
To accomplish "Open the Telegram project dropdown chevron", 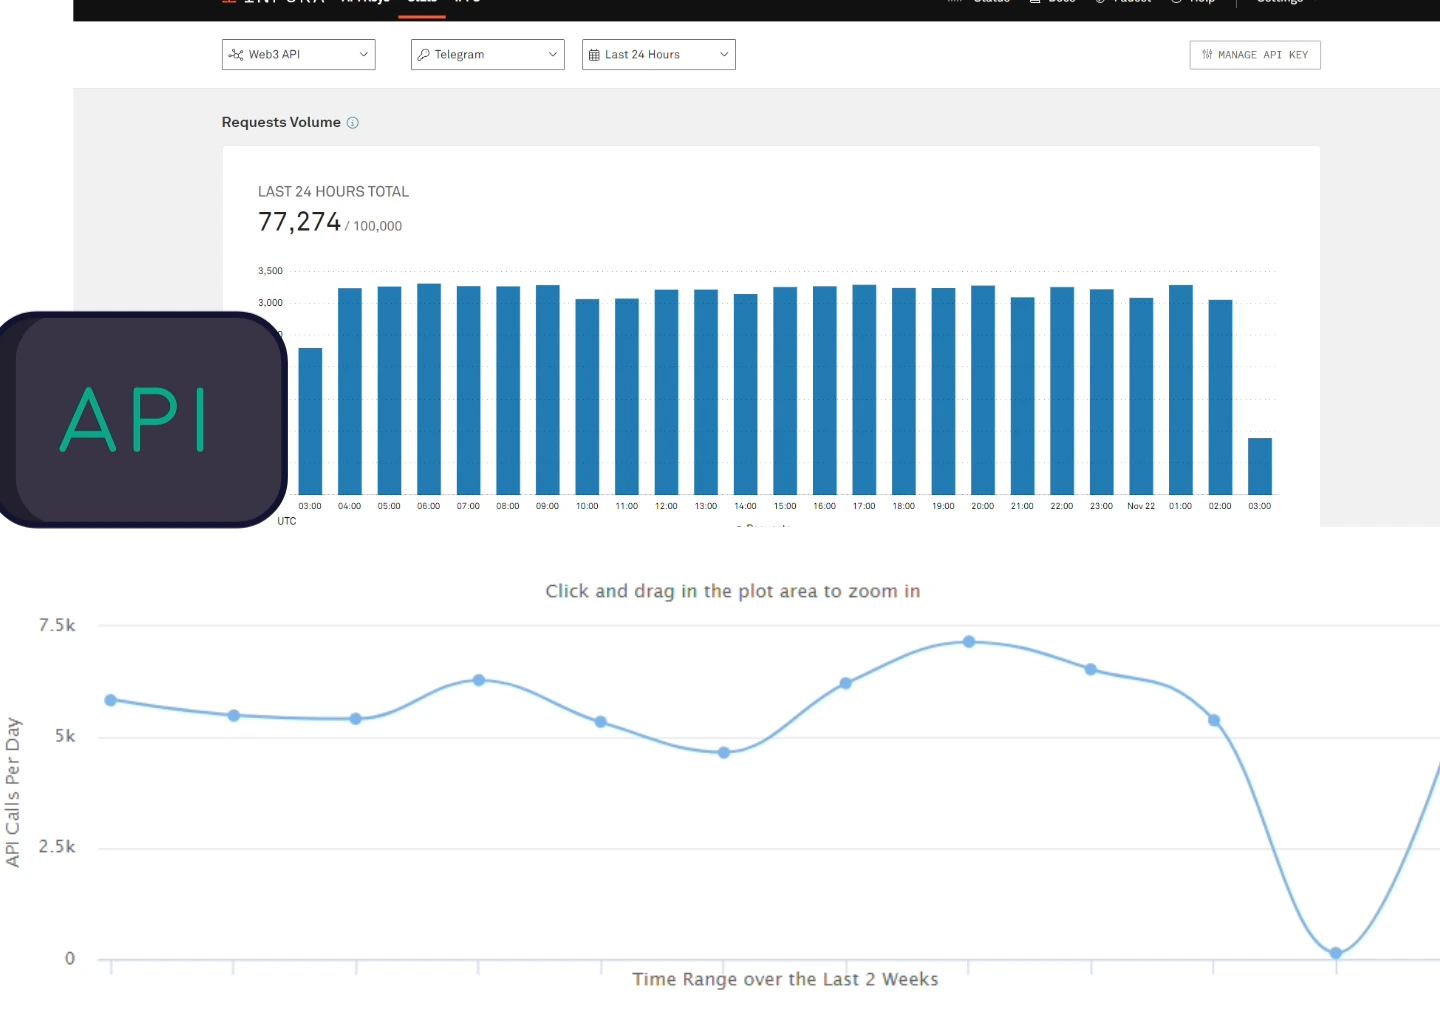I will 552,55.
